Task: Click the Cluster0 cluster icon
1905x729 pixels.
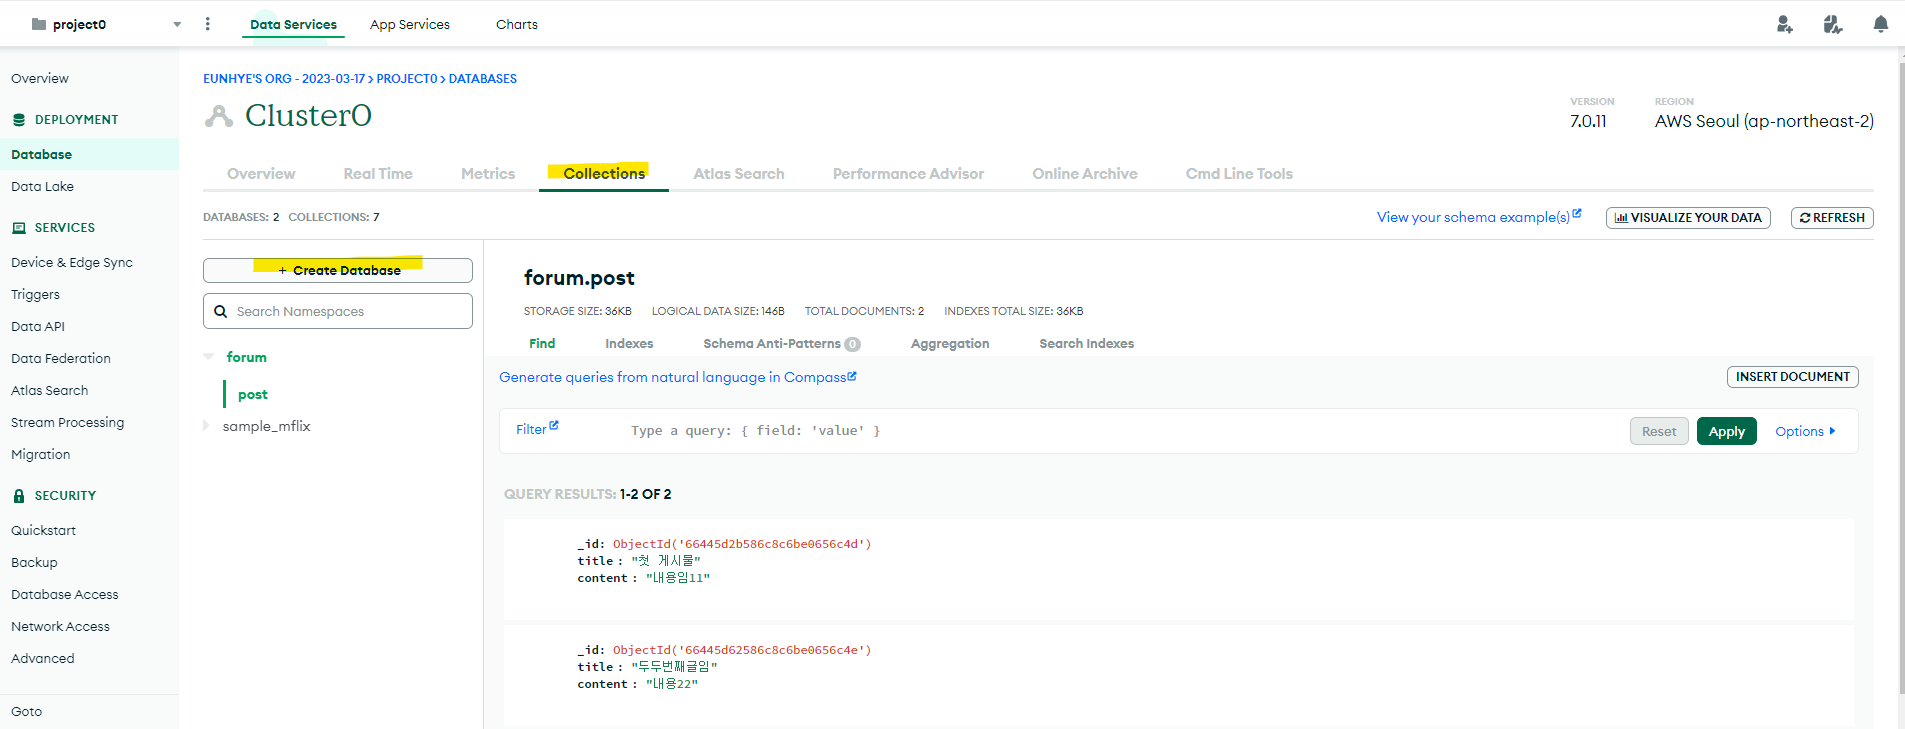Action: tap(218, 116)
